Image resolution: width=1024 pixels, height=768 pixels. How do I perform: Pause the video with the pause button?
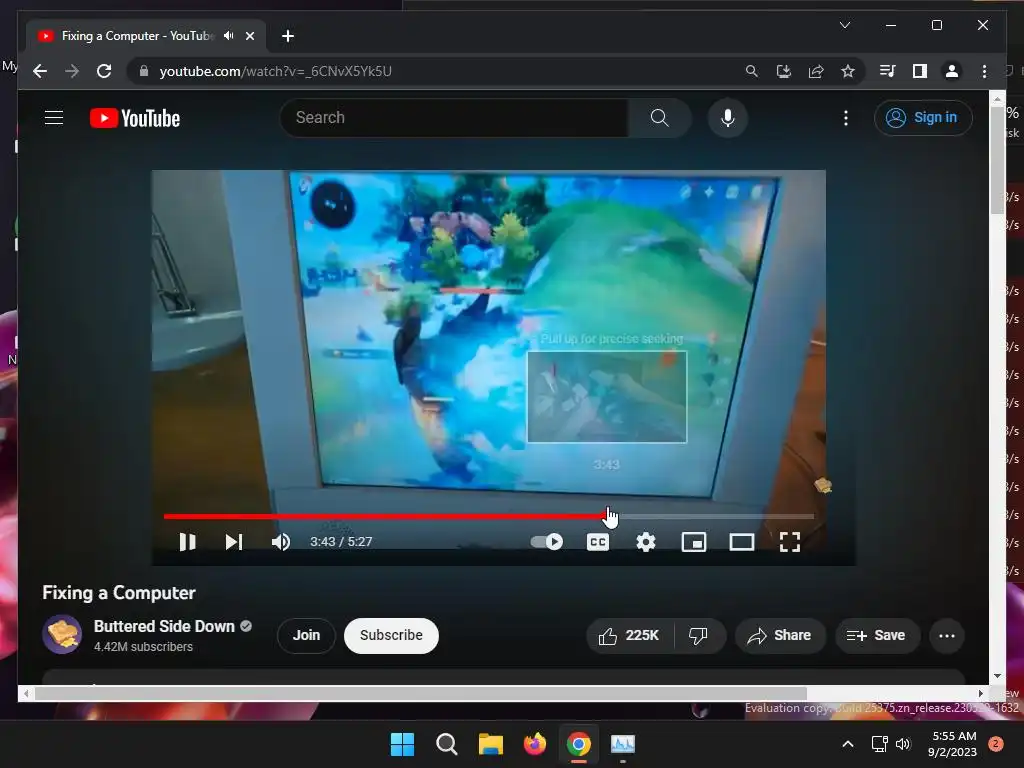tap(187, 542)
